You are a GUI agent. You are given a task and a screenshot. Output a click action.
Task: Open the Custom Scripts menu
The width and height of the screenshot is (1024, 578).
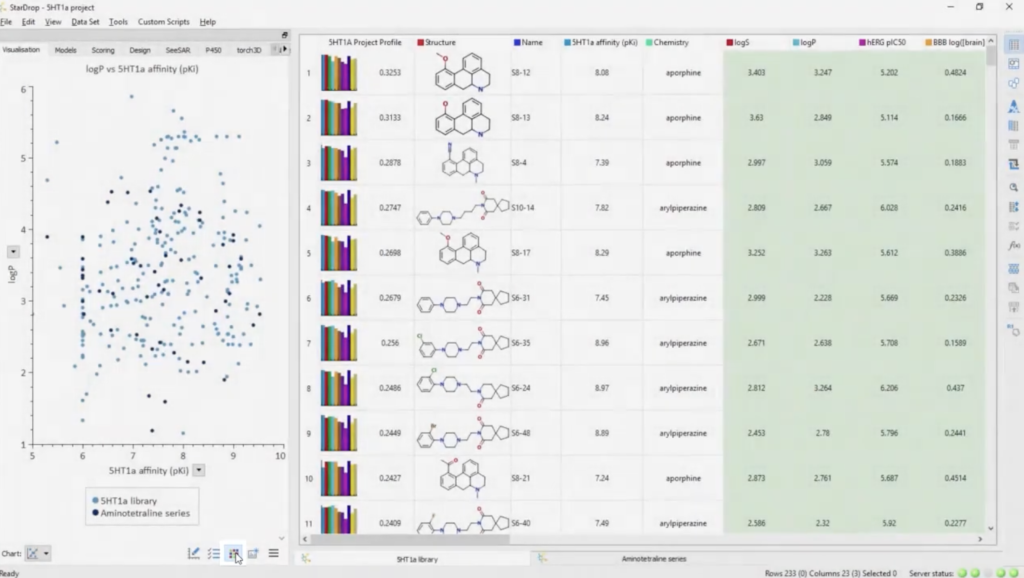click(164, 21)
